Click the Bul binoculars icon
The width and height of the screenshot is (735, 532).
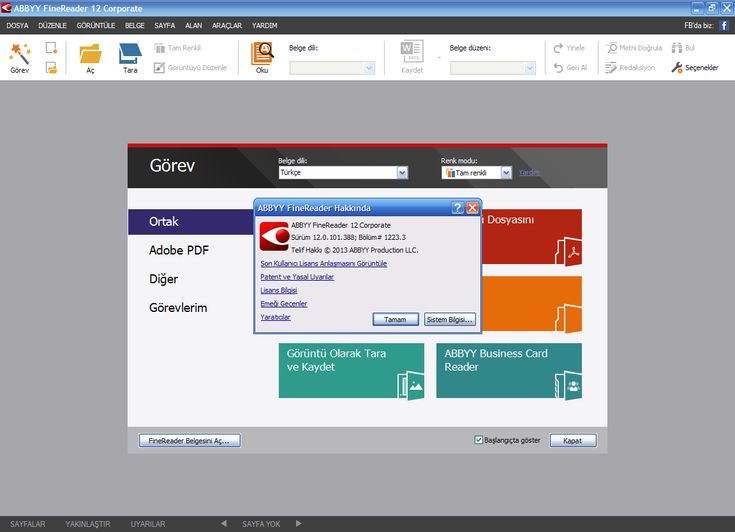click(676, 48)
